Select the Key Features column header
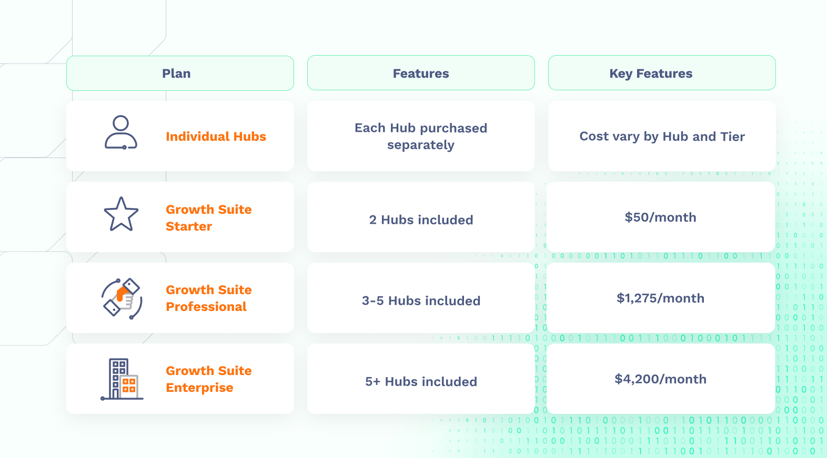The height and width of the screenshot is (458, 827). [x=662, y=73]
